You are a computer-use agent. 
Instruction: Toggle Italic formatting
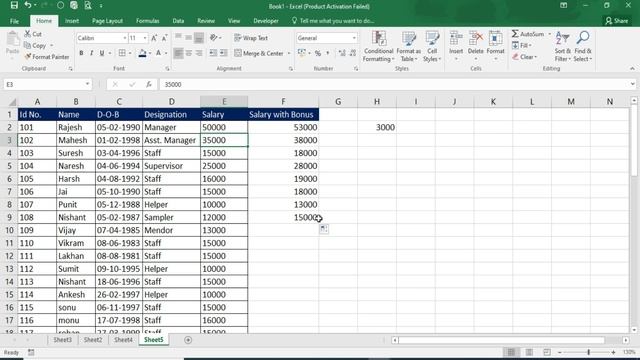click(x=91, y=53)
